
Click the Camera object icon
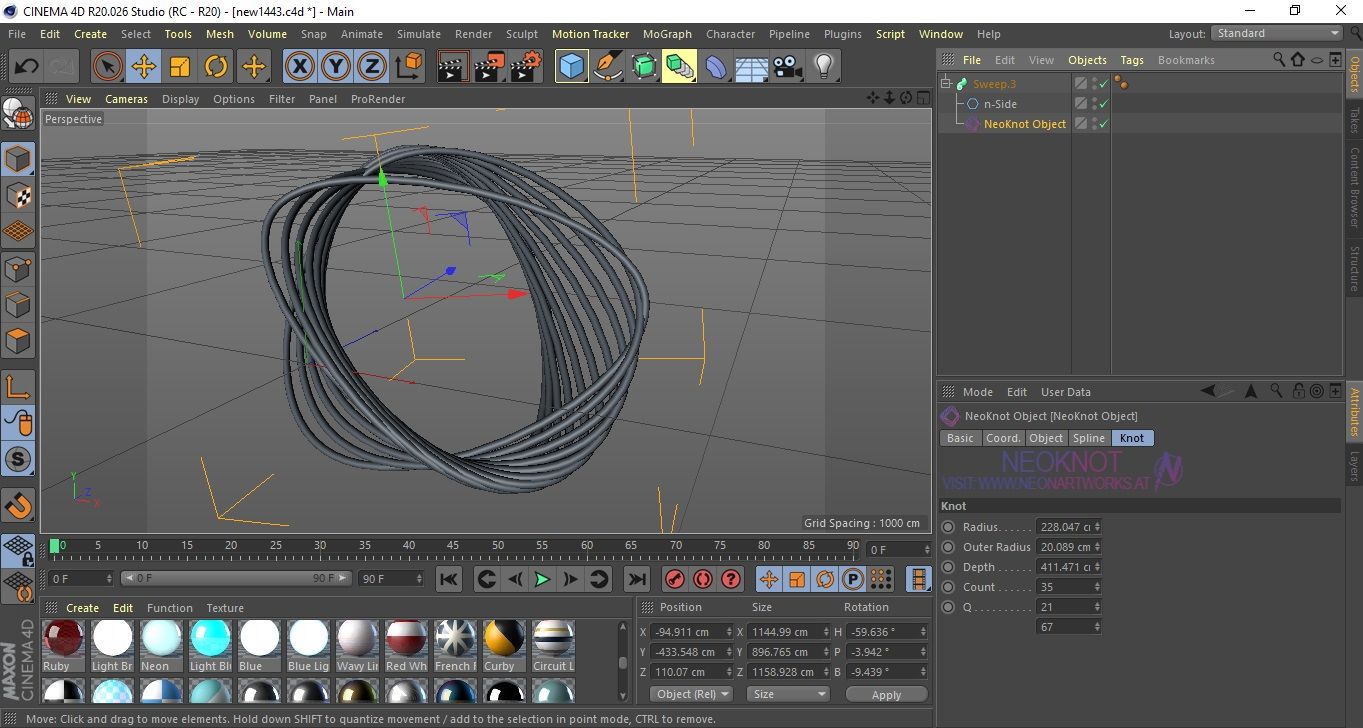pos(787,67)
